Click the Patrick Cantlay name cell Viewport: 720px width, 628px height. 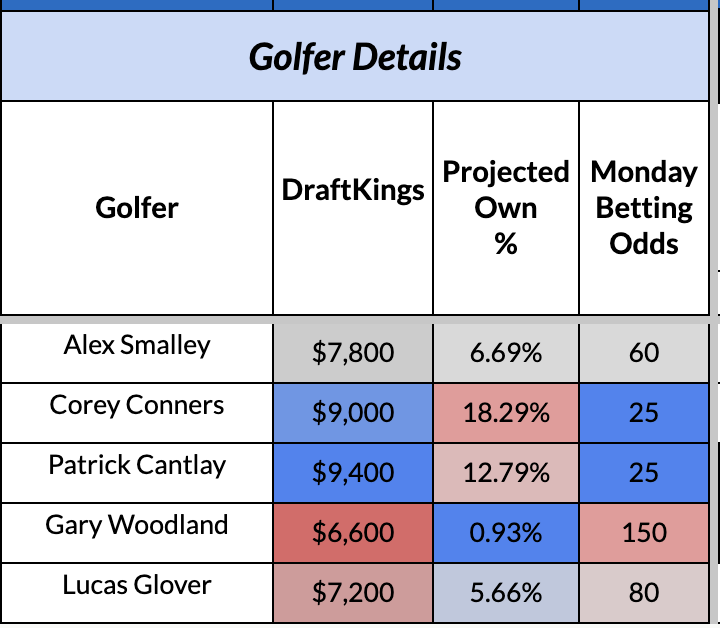(x=137, y=466)
